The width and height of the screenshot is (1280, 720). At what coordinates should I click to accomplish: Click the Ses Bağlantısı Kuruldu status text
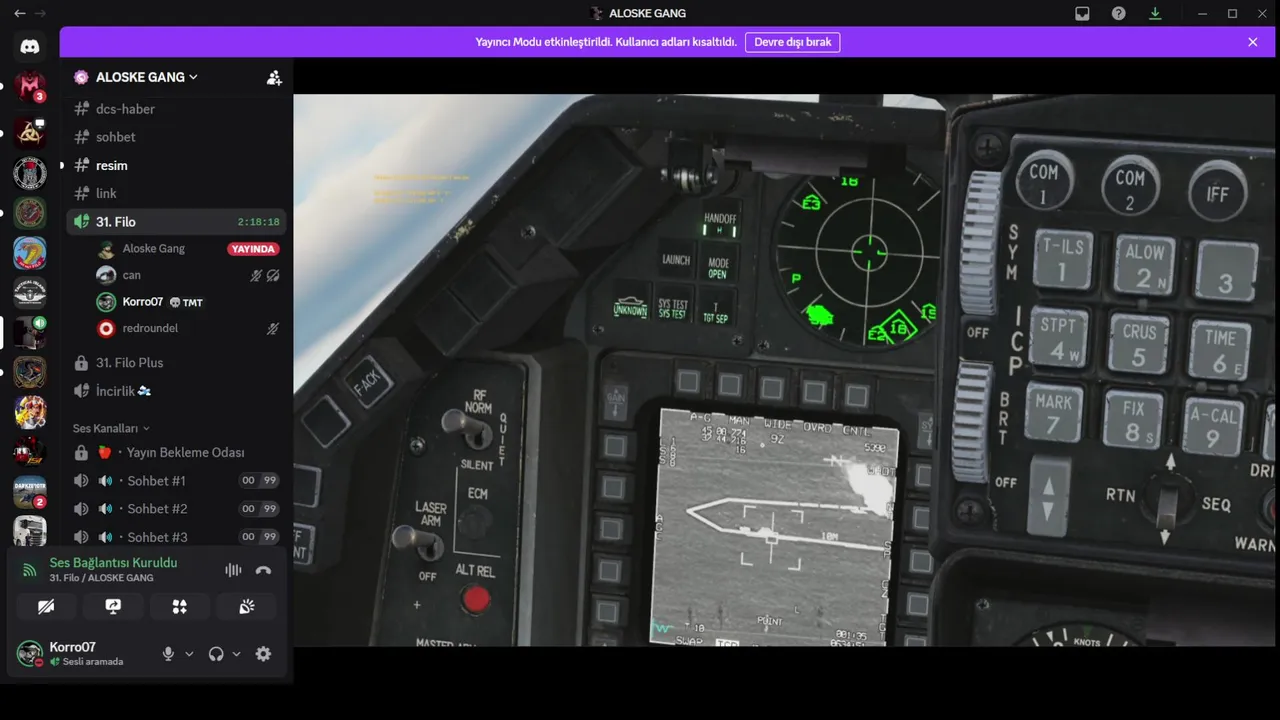coord(113,563)
